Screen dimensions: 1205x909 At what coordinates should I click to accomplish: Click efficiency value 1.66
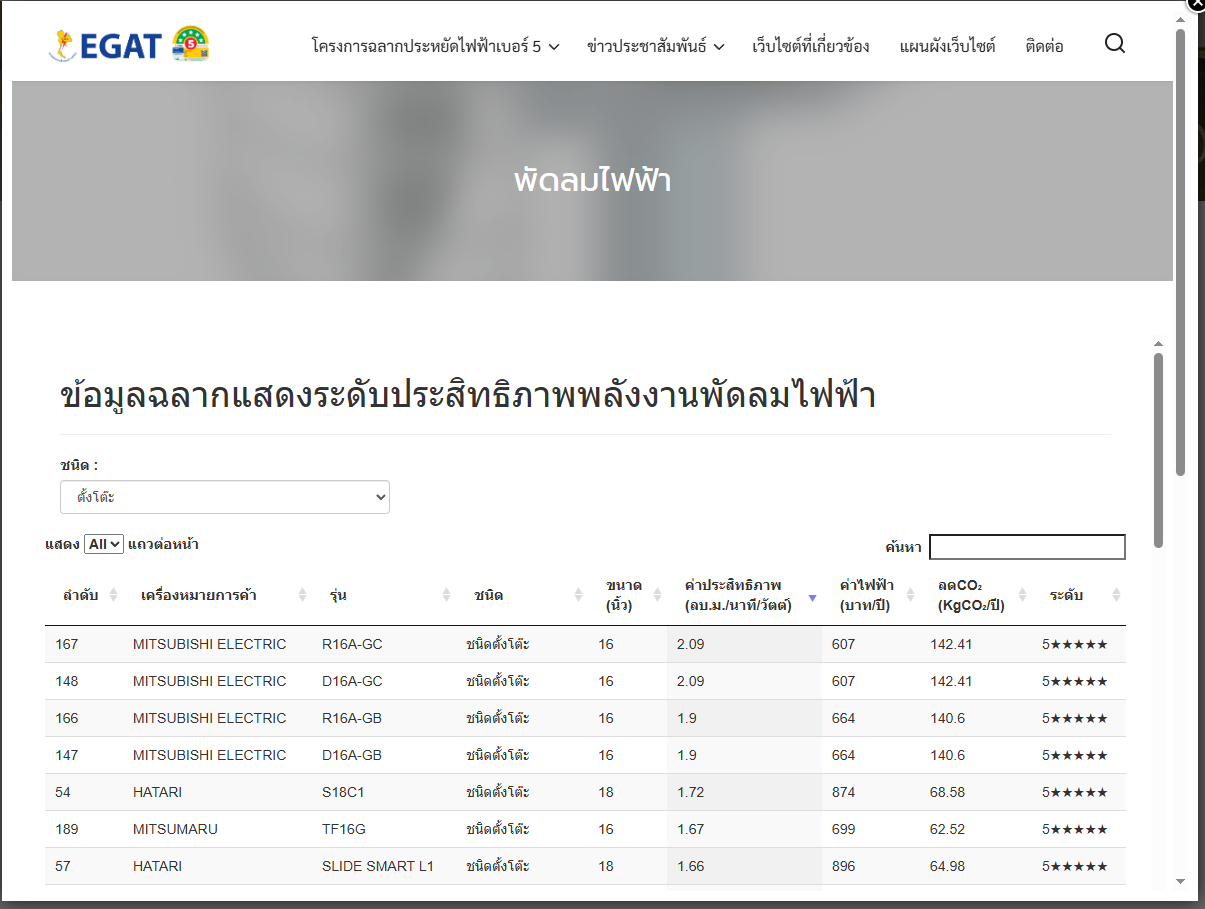tap(691, 866)
